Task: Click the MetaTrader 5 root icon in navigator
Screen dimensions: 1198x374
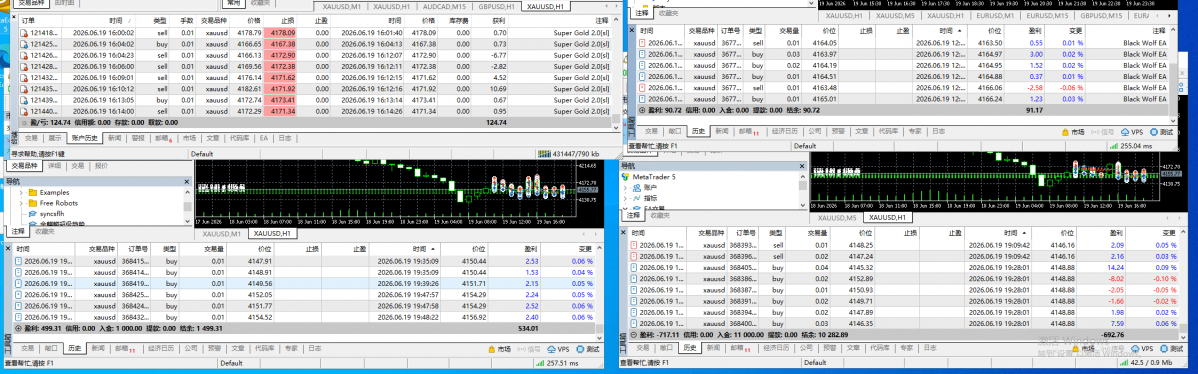Action: point(625,177)
